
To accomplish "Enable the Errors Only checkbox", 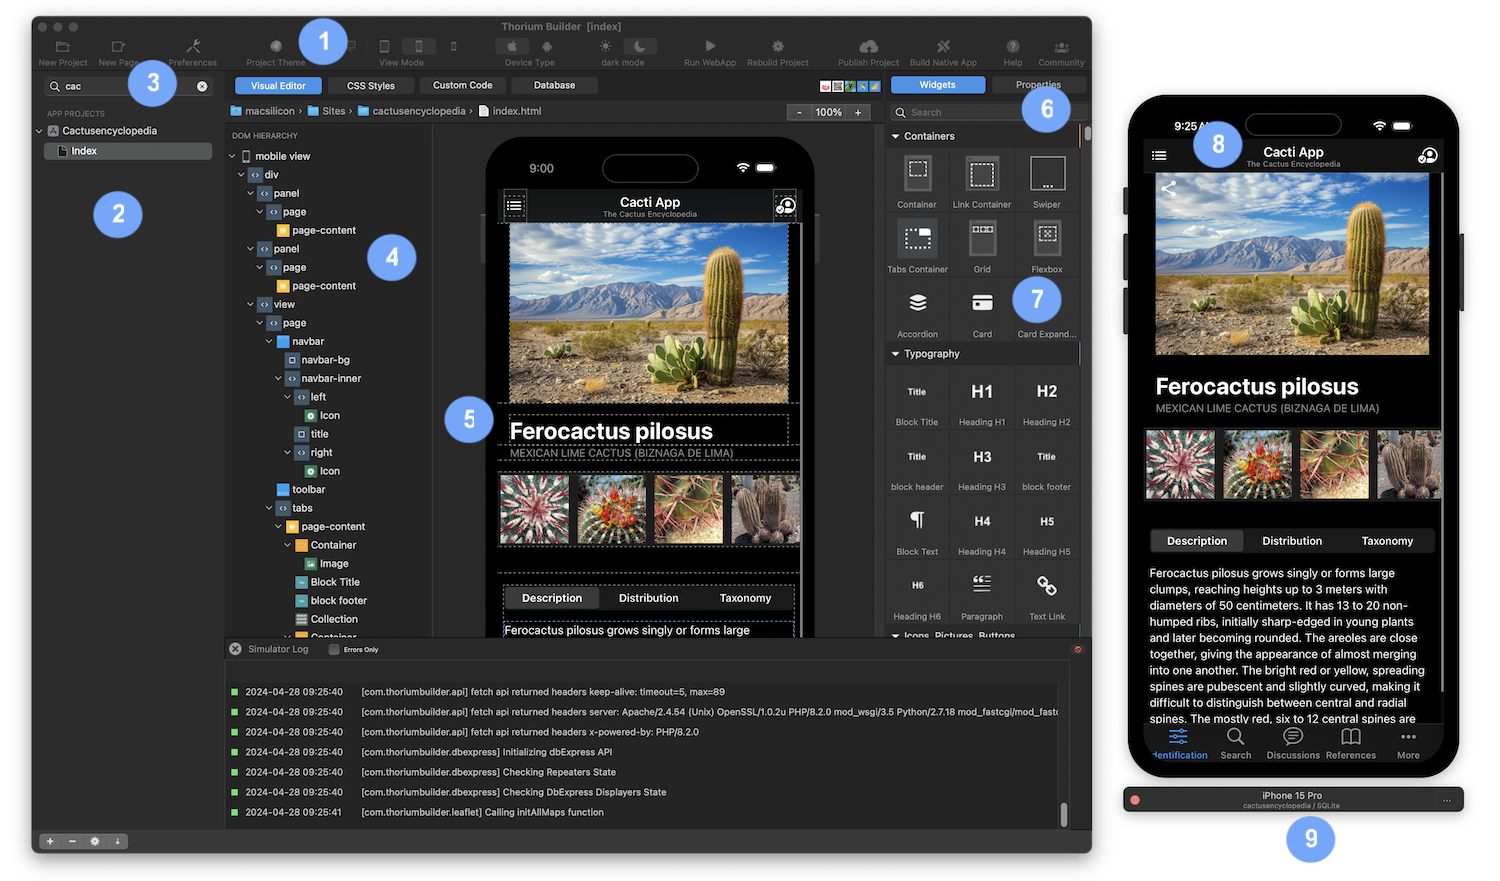I will [x=334, y=650].
